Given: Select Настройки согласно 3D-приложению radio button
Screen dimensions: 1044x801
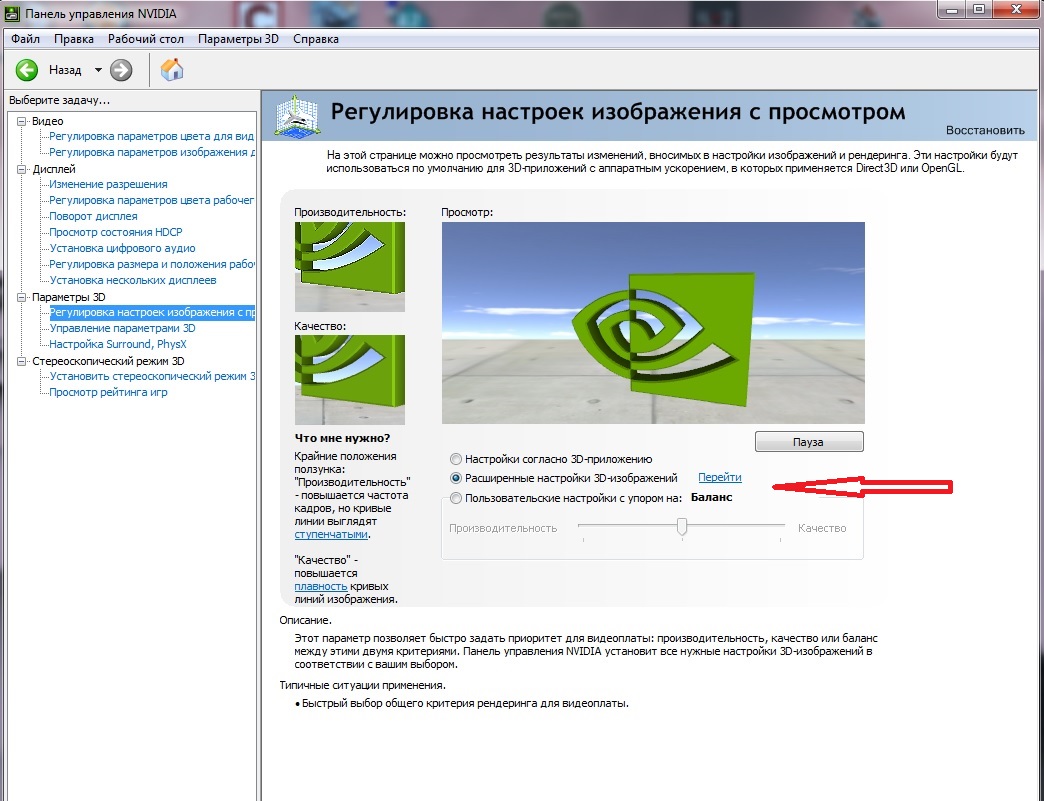Looking at the screenshot, I should [x=455, y=459].
